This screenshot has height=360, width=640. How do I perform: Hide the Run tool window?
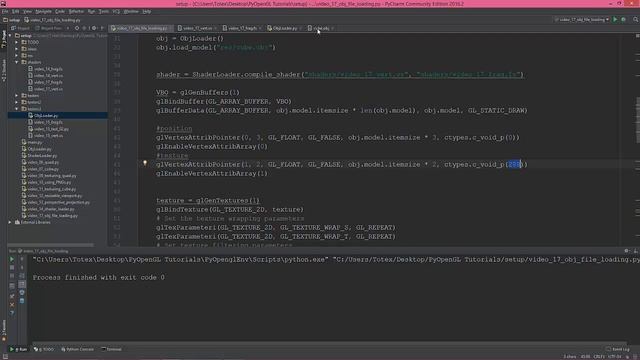click(x=636, y=251)
